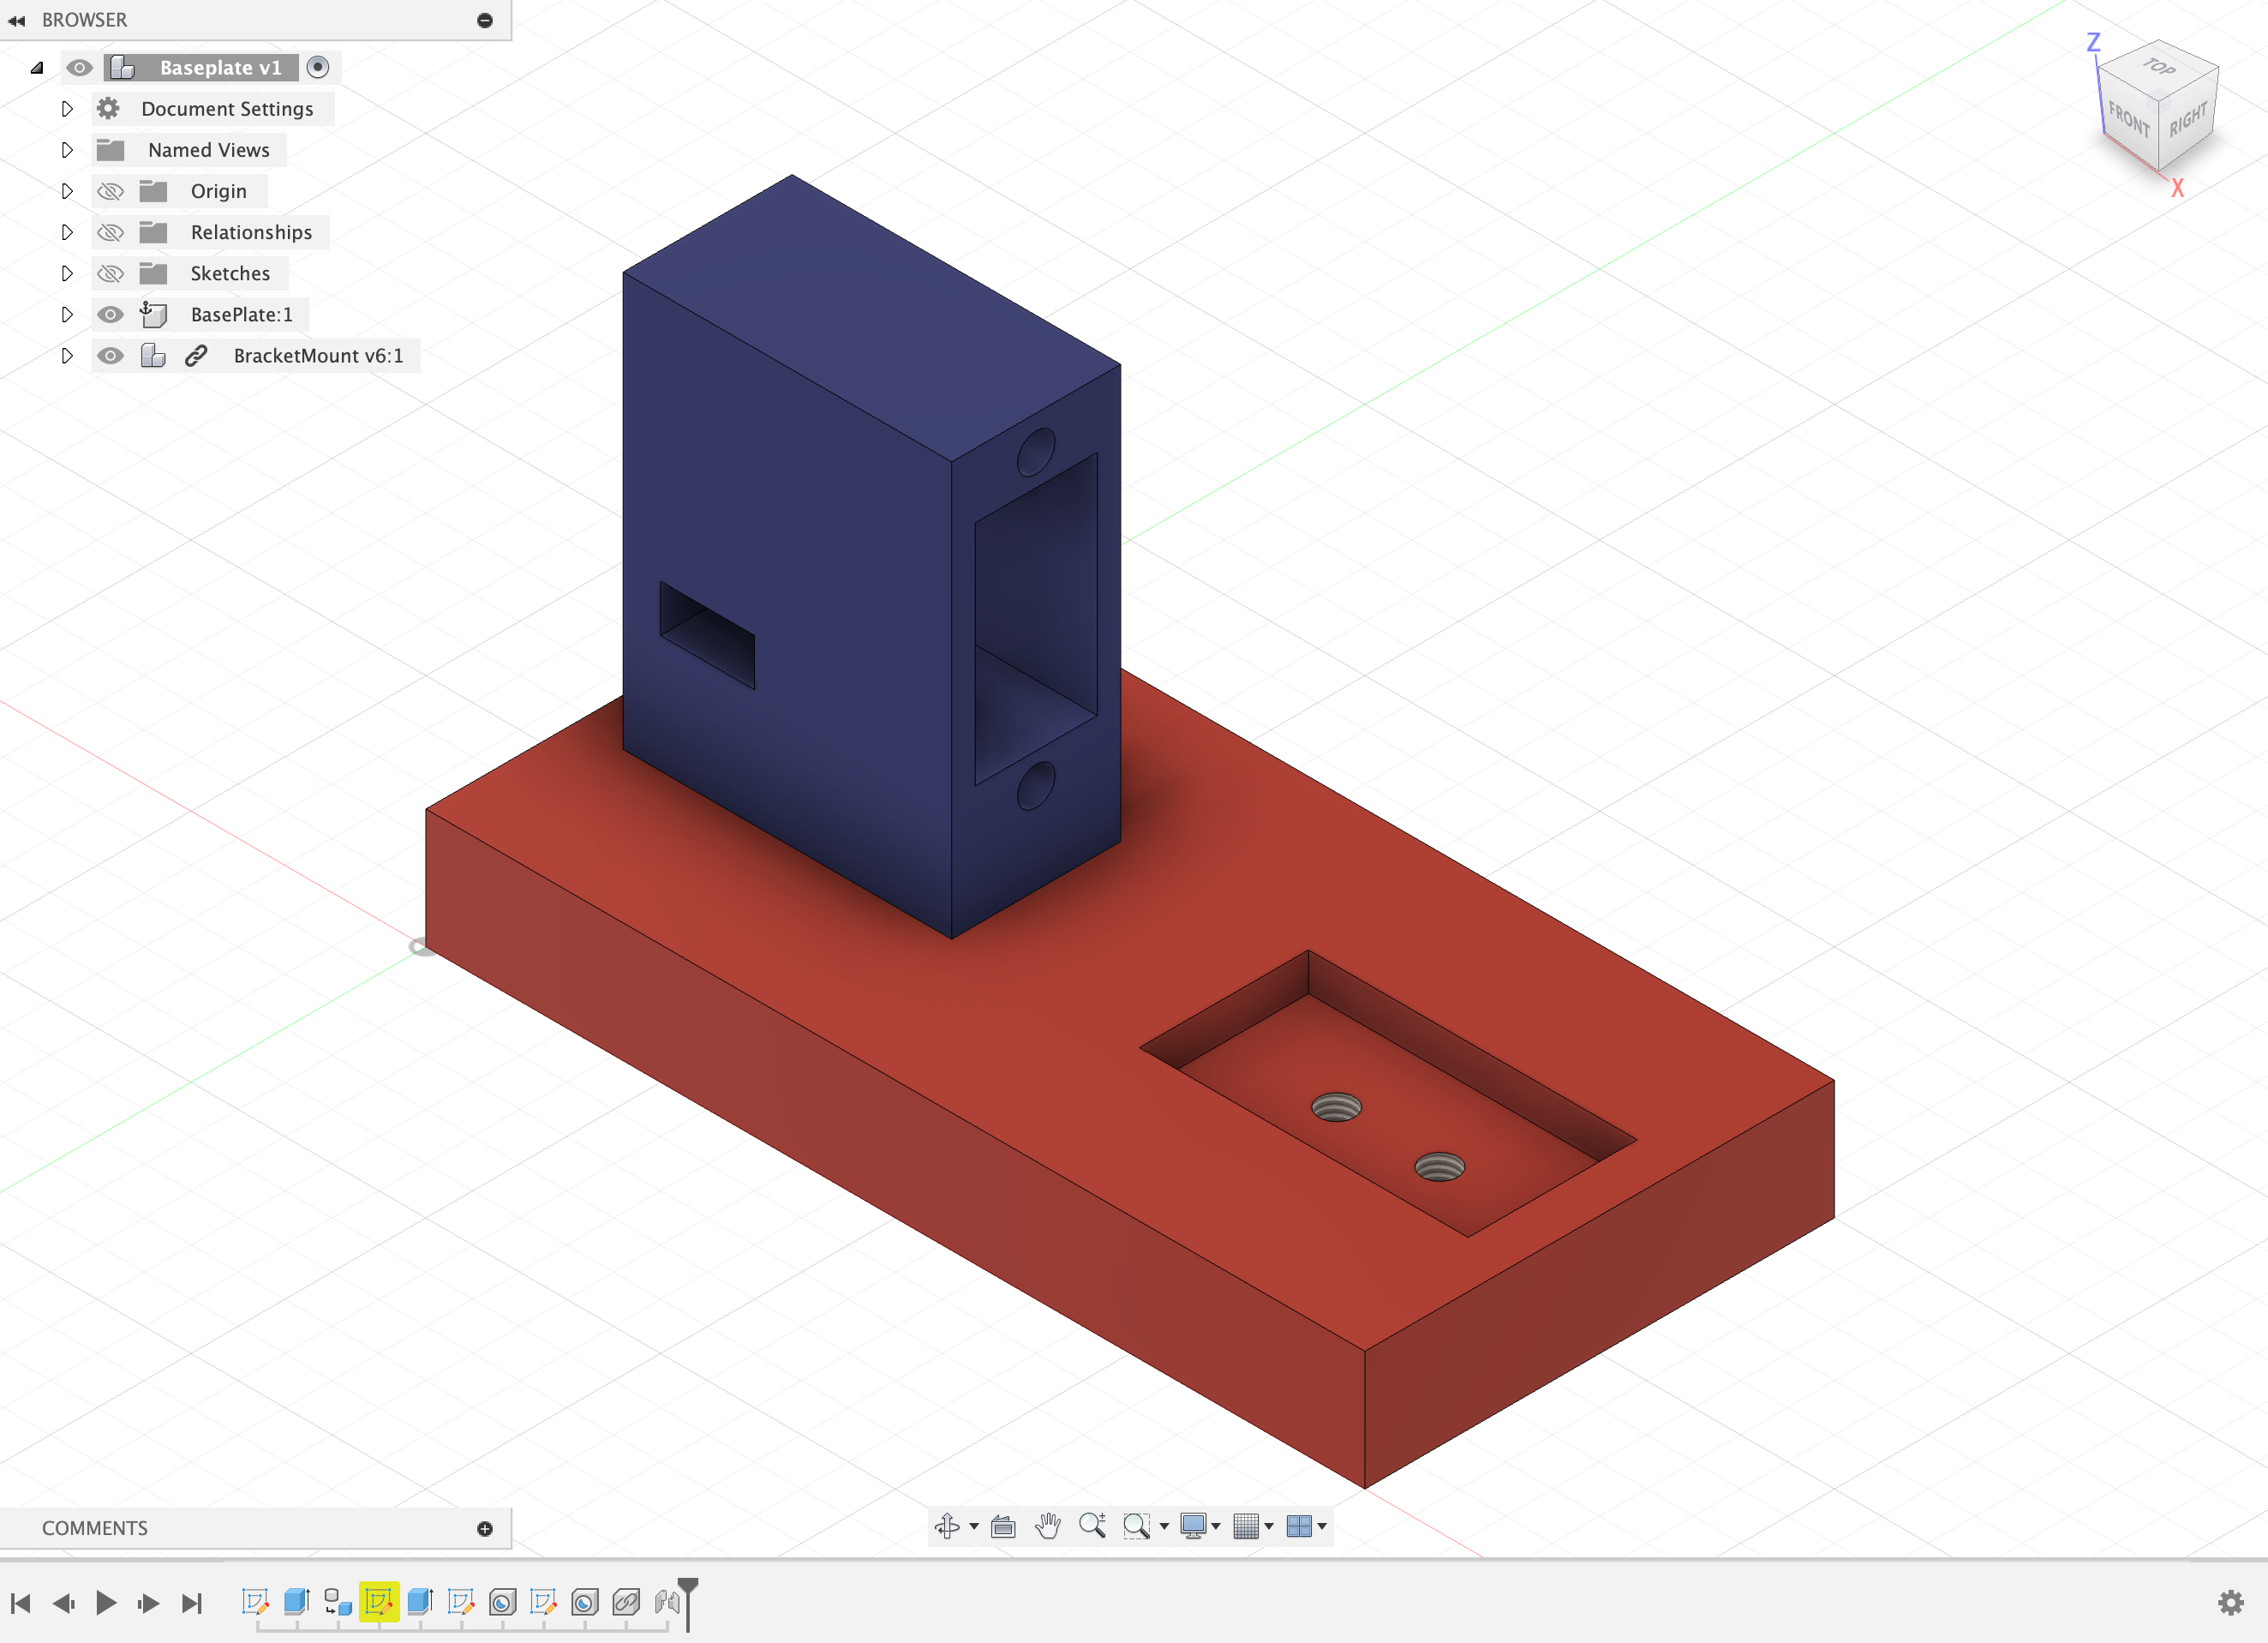Viewport: 2268px width, 1643px height.
Task: Show the Sketches folder
Action: (110, 273)
